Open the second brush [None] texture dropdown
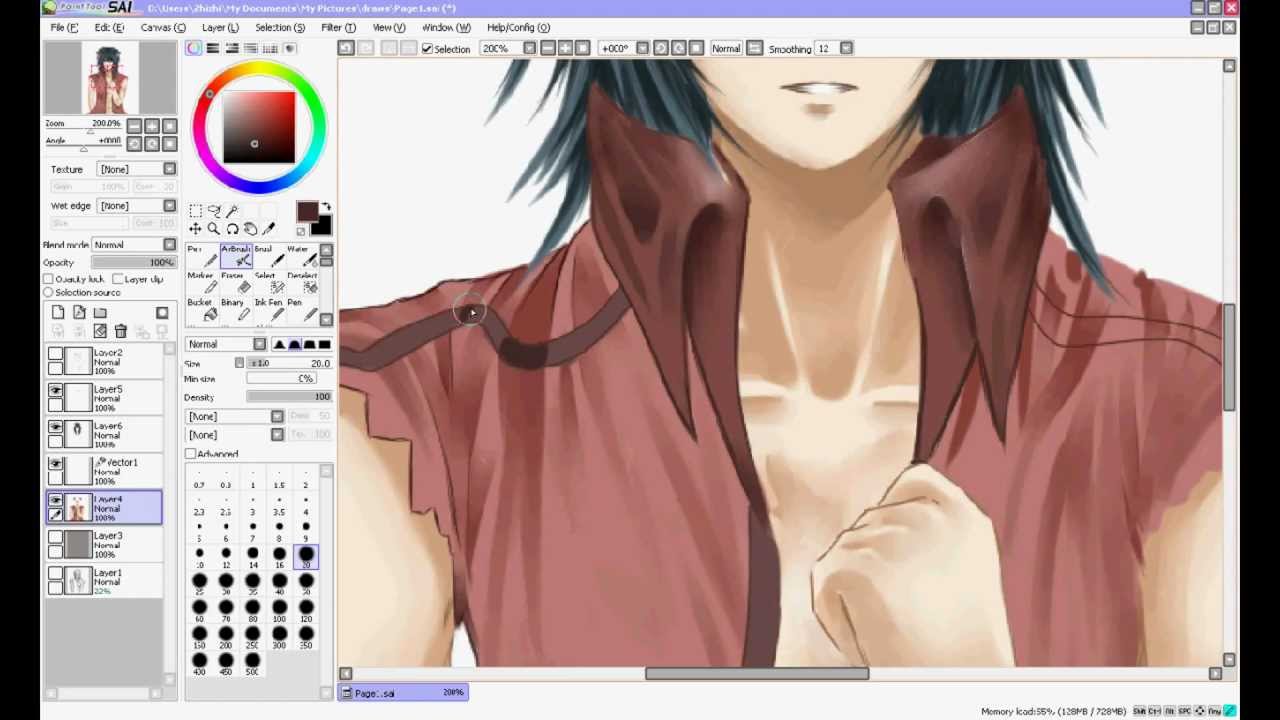The width and height of the screenshot is (1280, 720). click(x=235, y=435)
